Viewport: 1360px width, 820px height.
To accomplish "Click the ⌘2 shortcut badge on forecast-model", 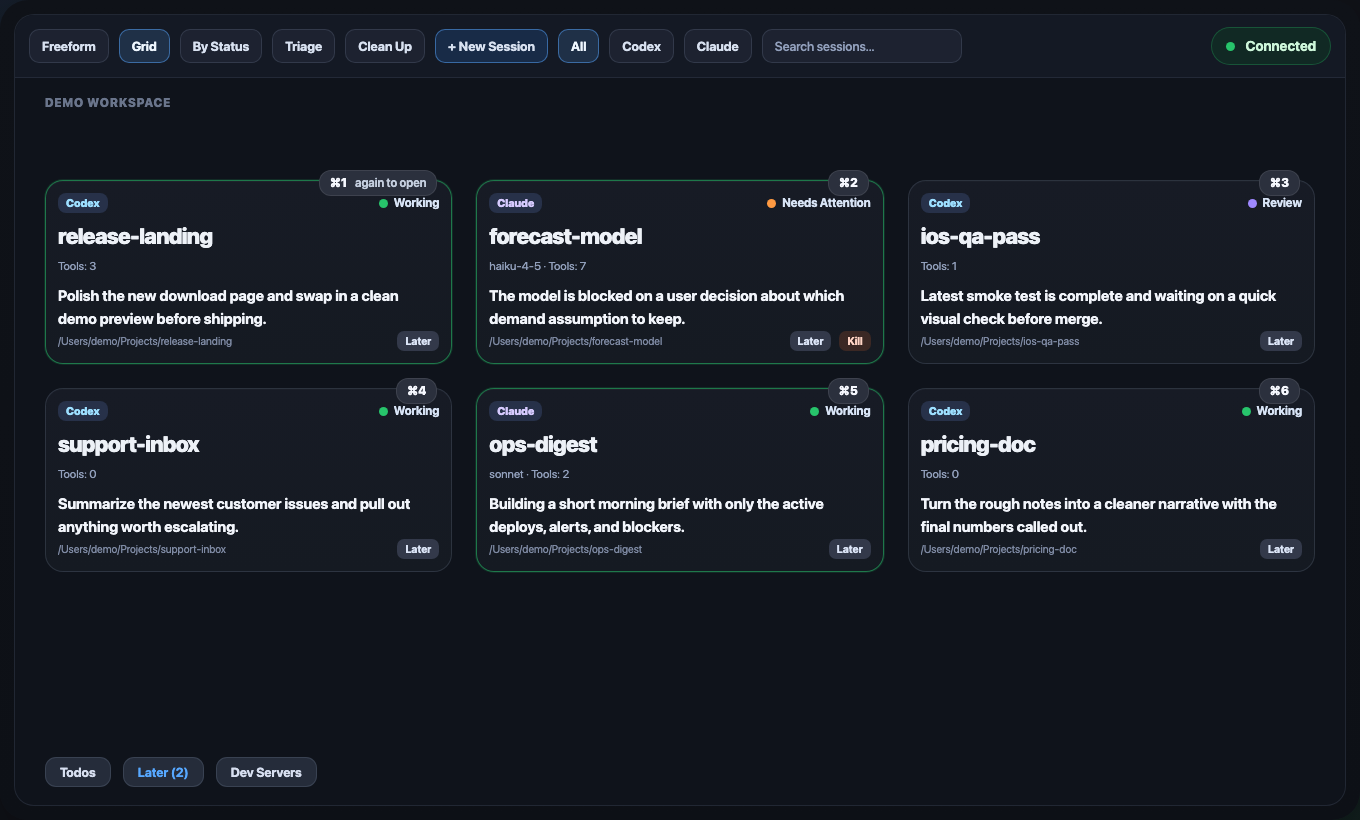I will 848,183.
